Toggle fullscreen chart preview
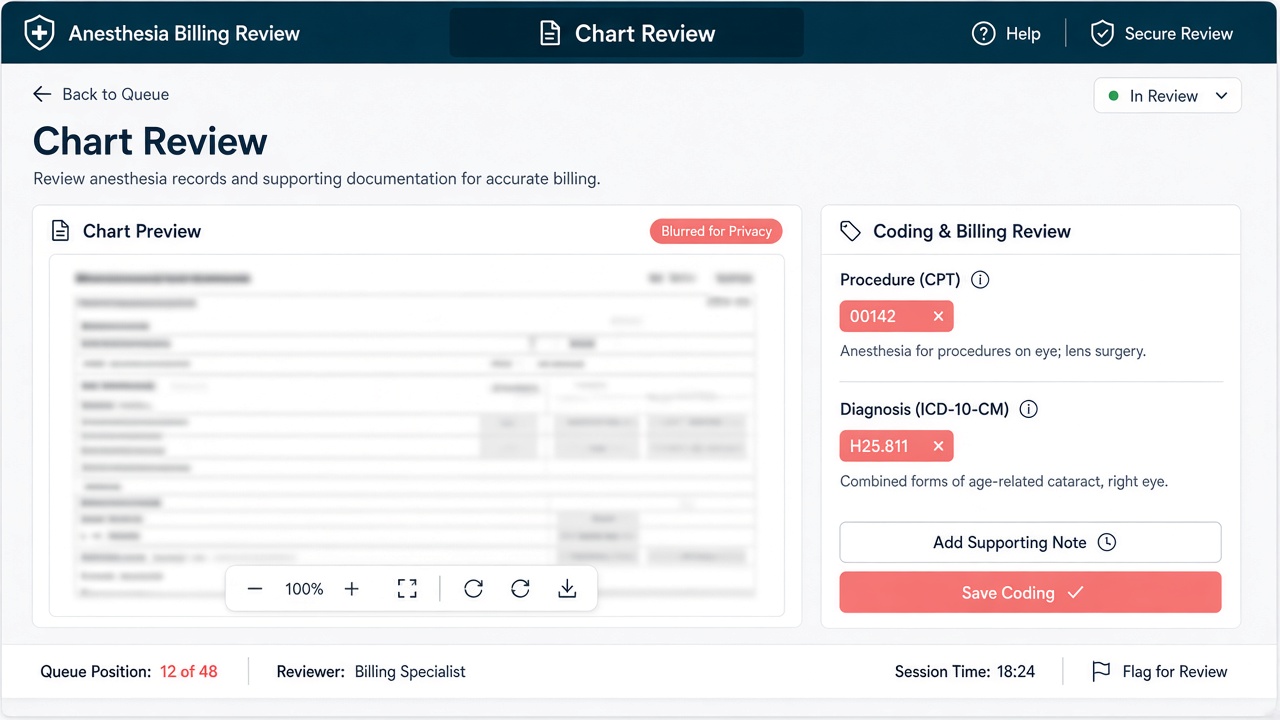 [x=407, y=589]
